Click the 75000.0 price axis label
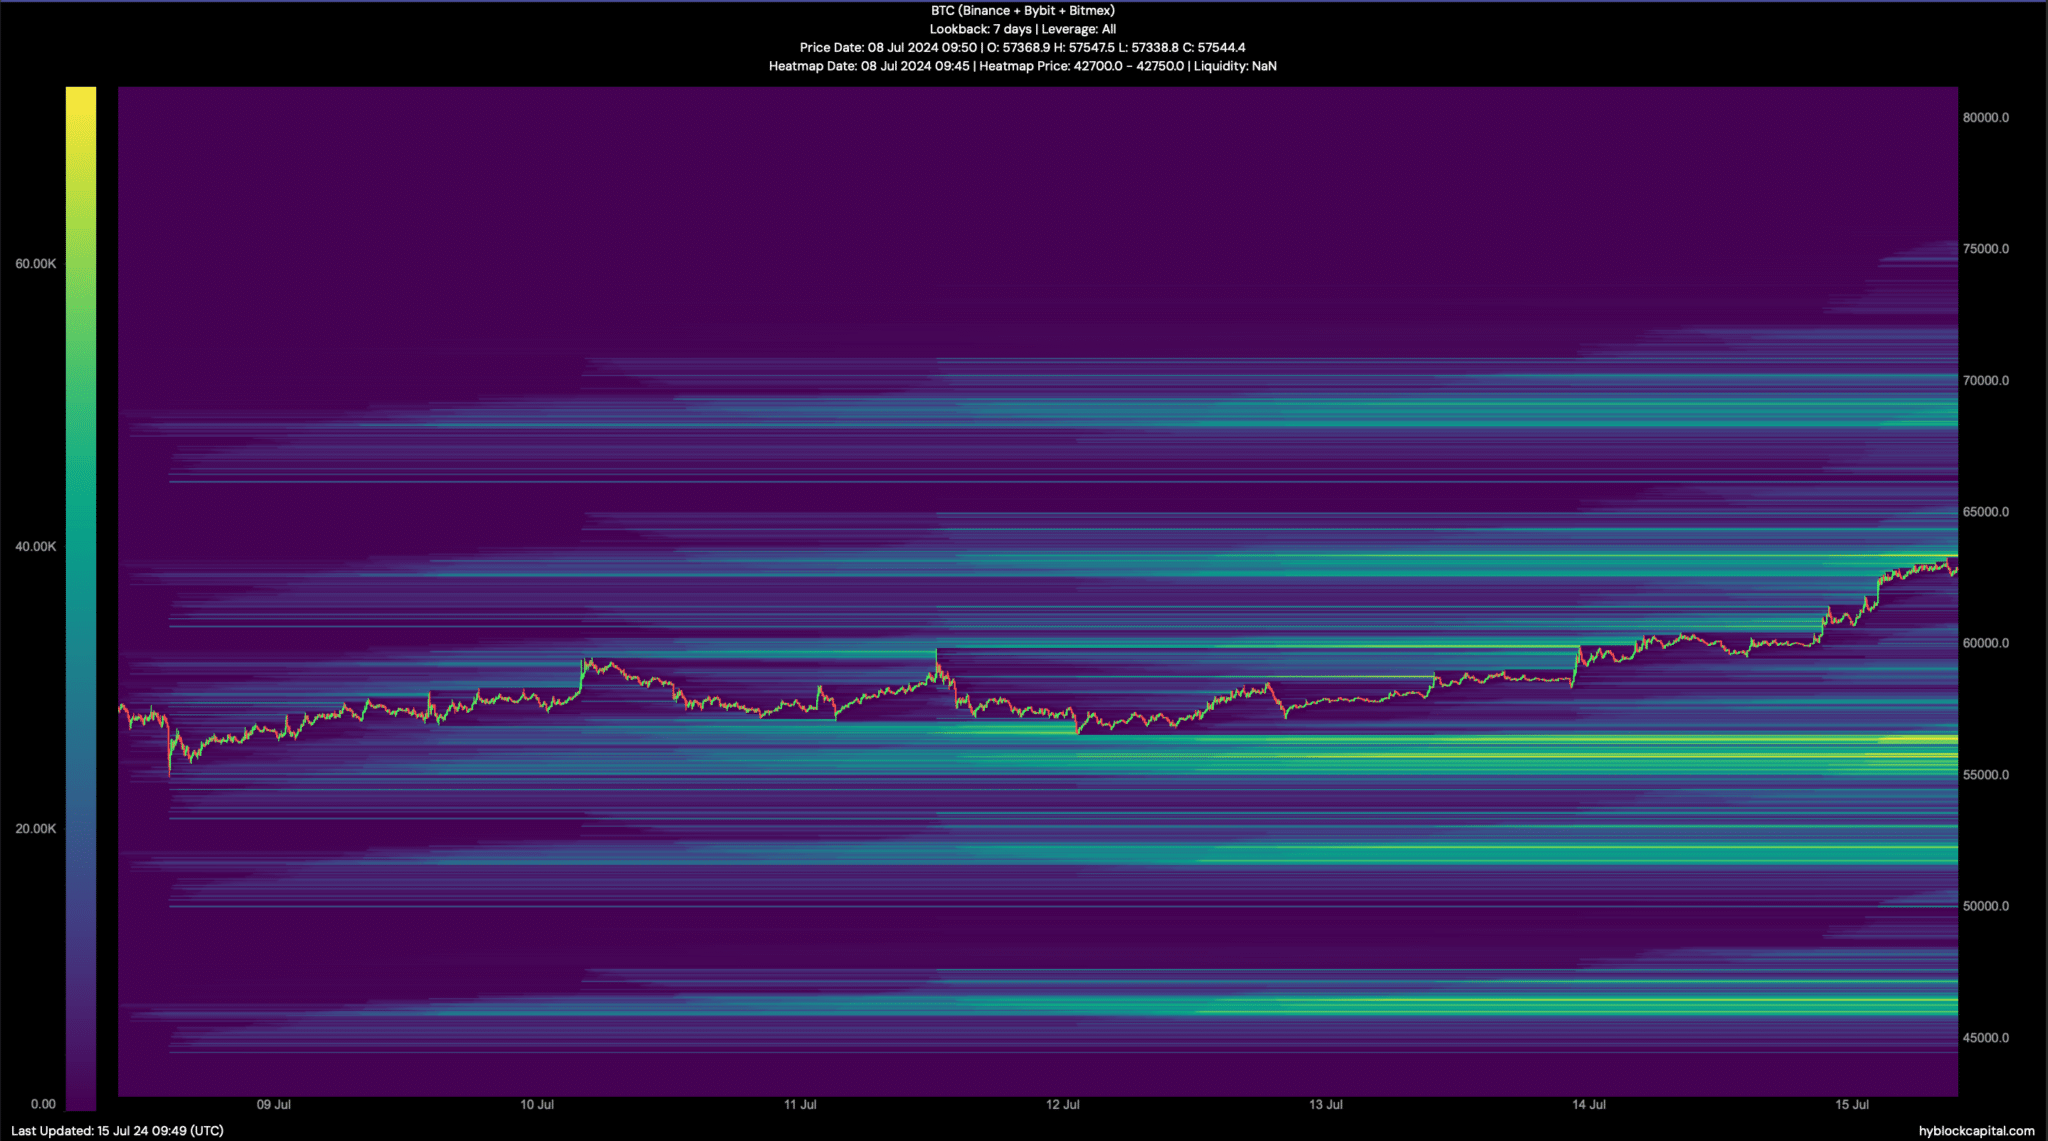The width and height of the screenshot is (2048, 1141). 1985,249
